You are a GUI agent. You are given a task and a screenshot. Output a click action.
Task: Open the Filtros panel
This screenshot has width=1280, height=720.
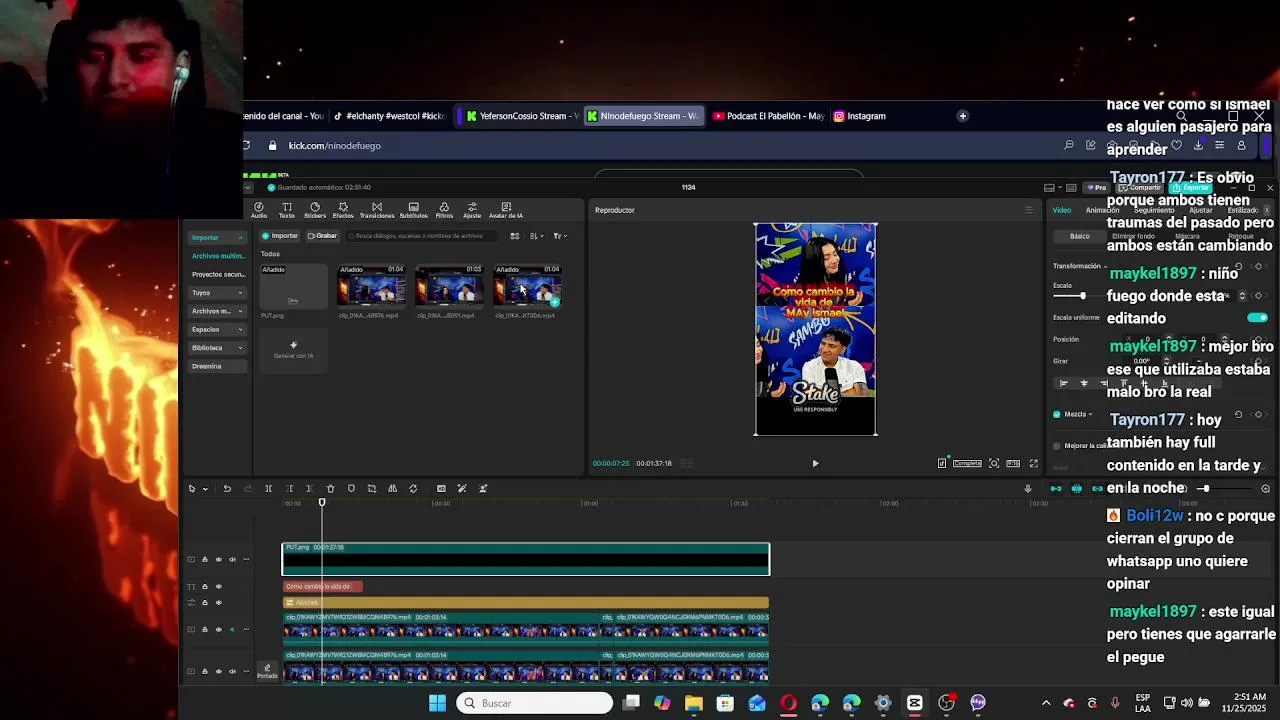click(444, 210)
